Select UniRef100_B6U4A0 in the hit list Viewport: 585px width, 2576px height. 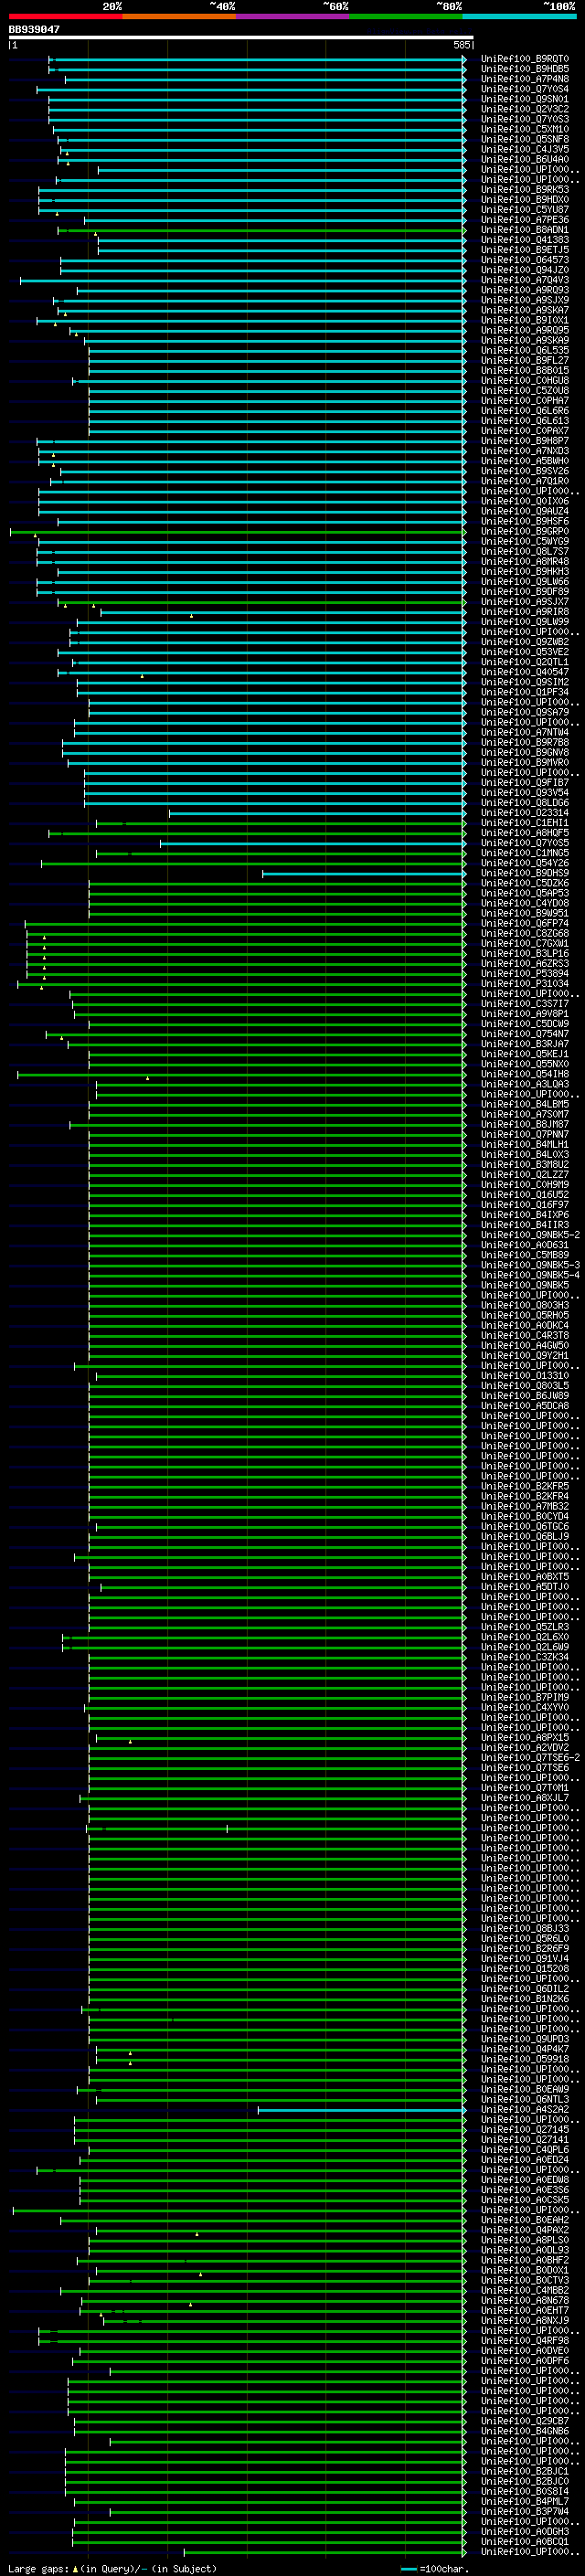point(524,159)
